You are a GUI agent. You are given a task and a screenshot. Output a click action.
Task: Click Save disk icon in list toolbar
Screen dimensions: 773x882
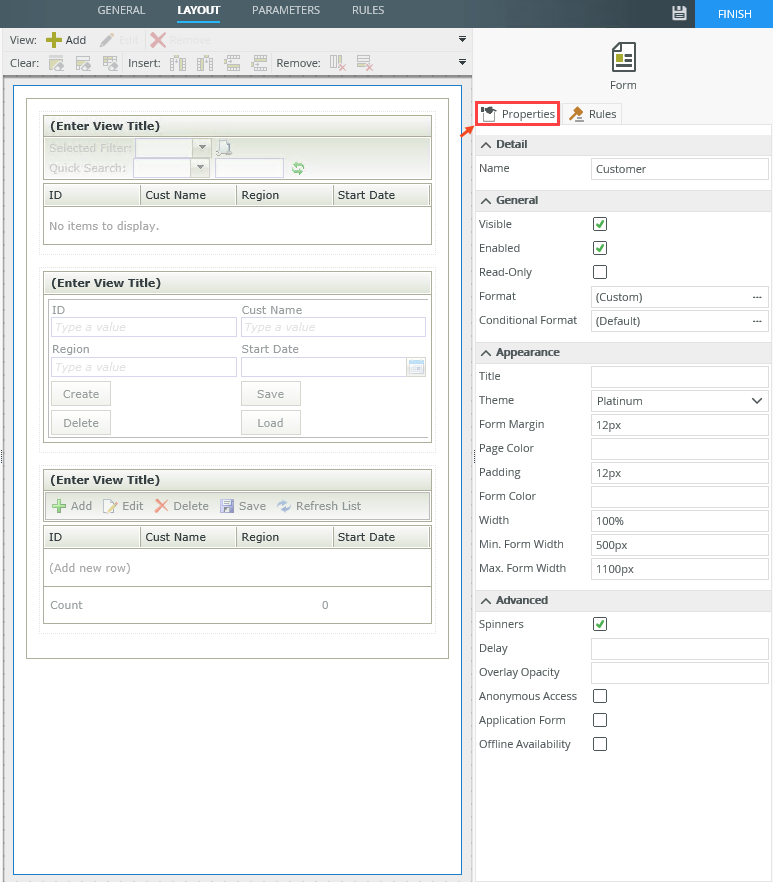tap(243, 506)
